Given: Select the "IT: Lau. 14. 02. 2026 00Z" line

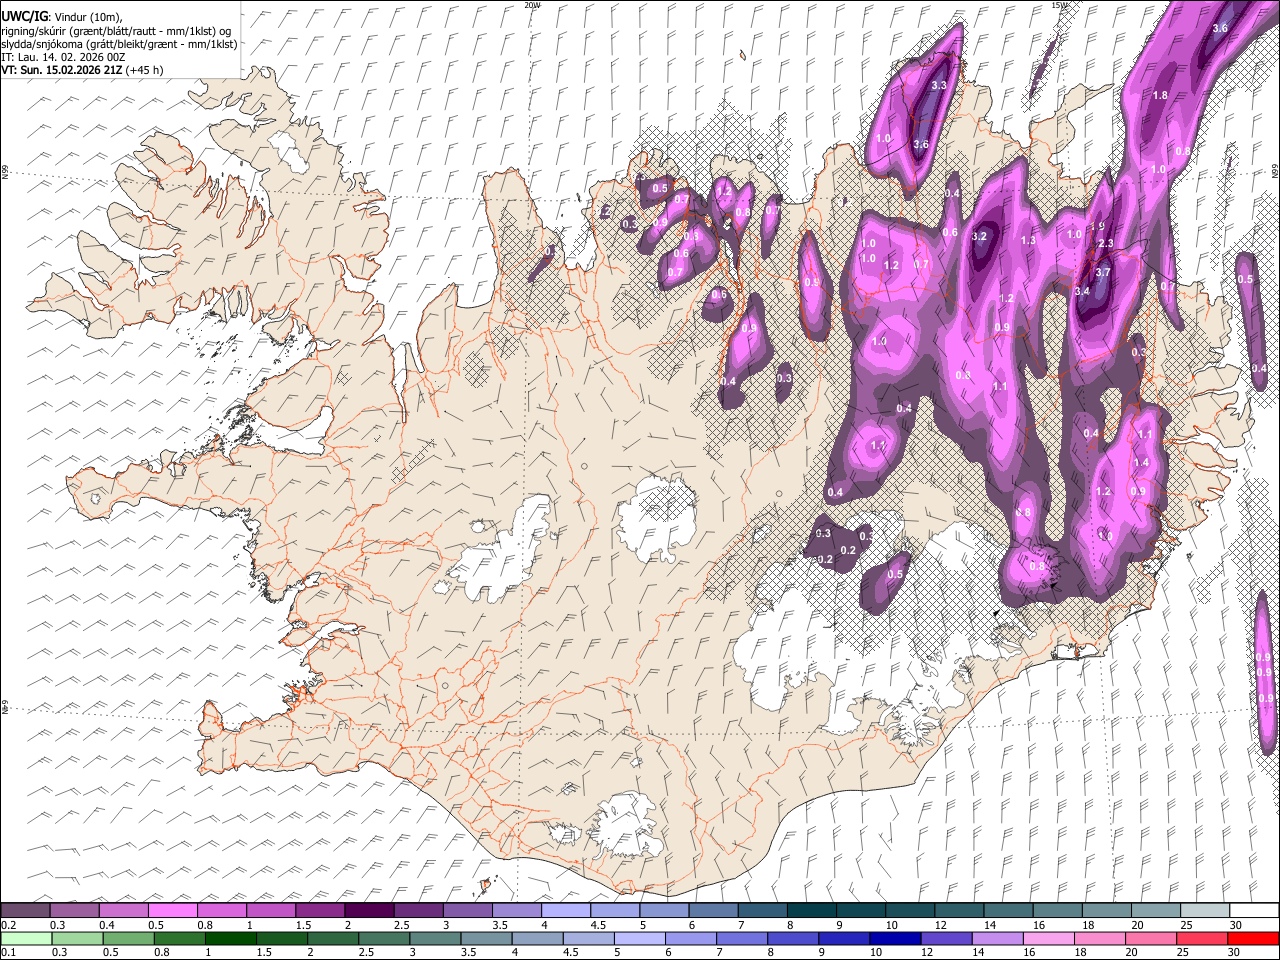Looking at the screenshot, I should [x=63, y=57].
